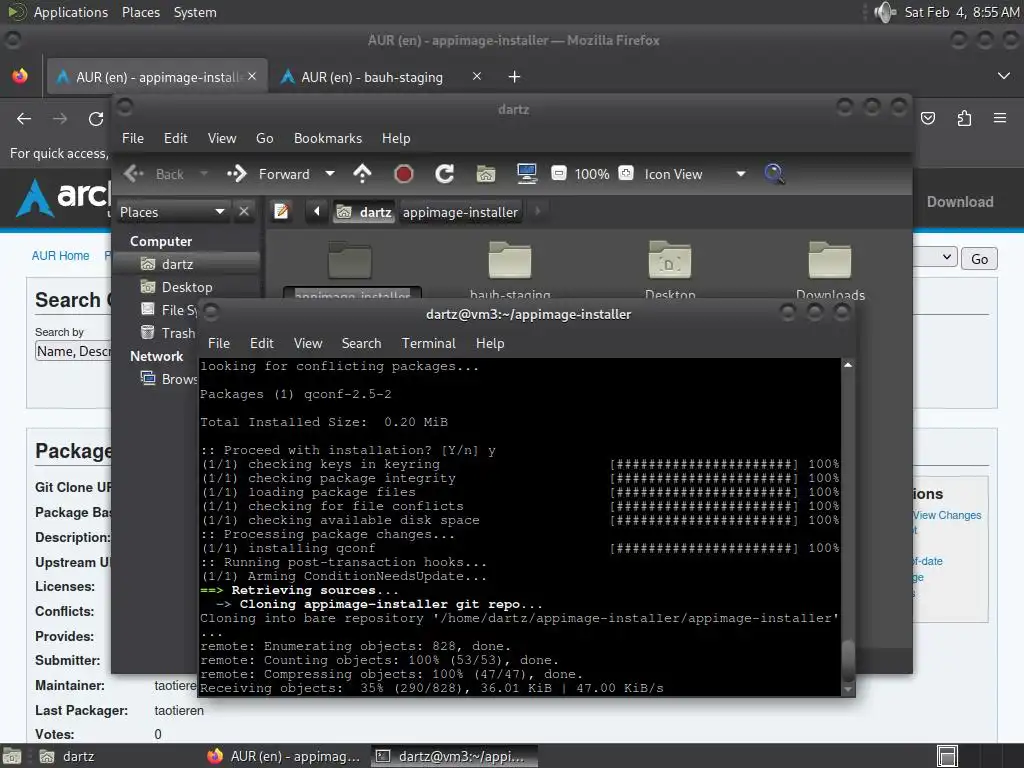This screenshot has width=1024, height=768.
Task: Close the bauh-staging Firefox tab
Action: [x=477, y=76]
